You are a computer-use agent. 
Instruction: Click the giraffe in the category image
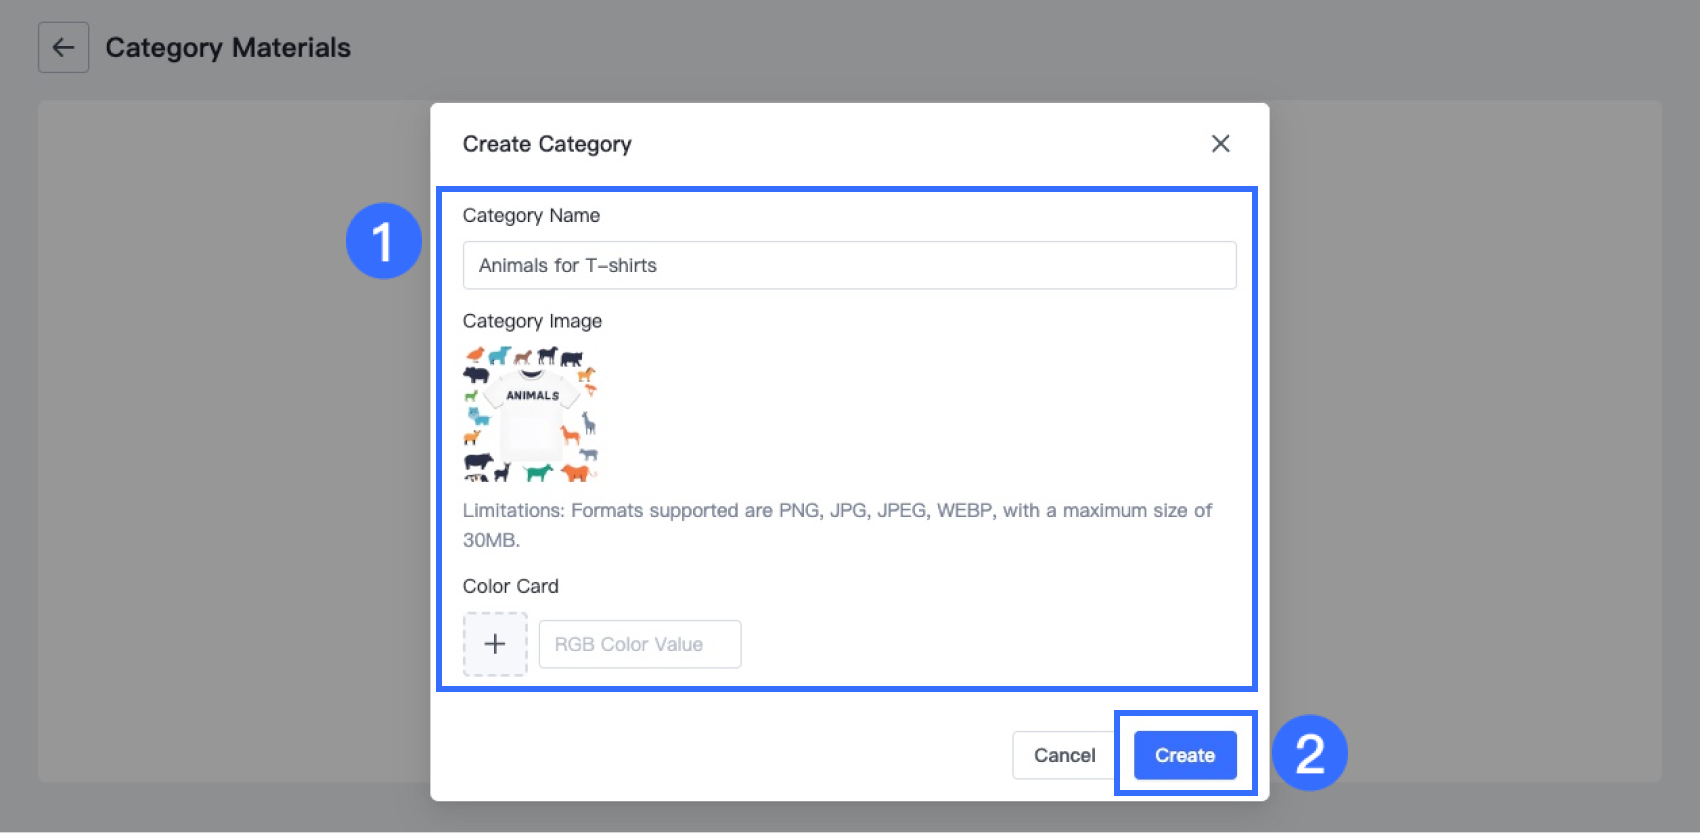(x=589, y=423)
